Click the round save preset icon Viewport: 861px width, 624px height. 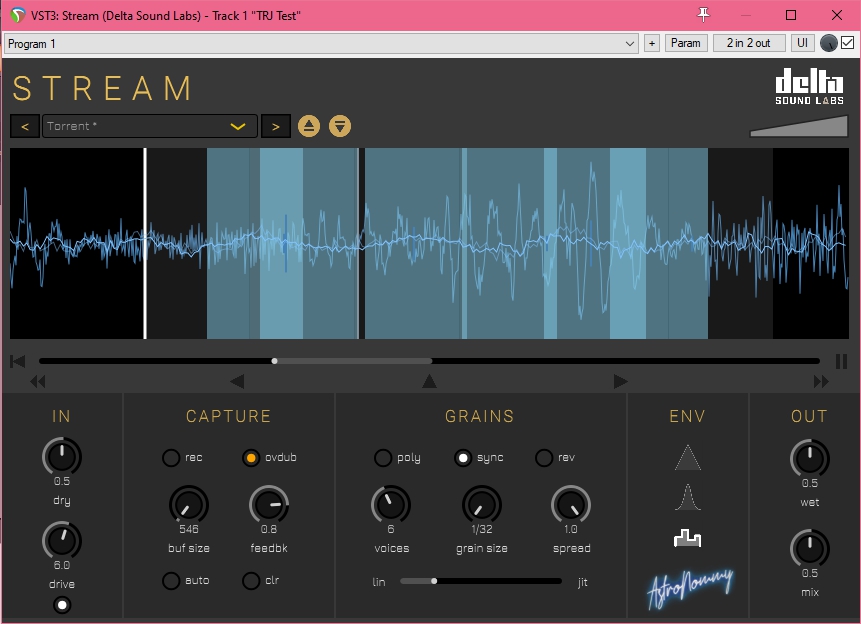point(340,126)
